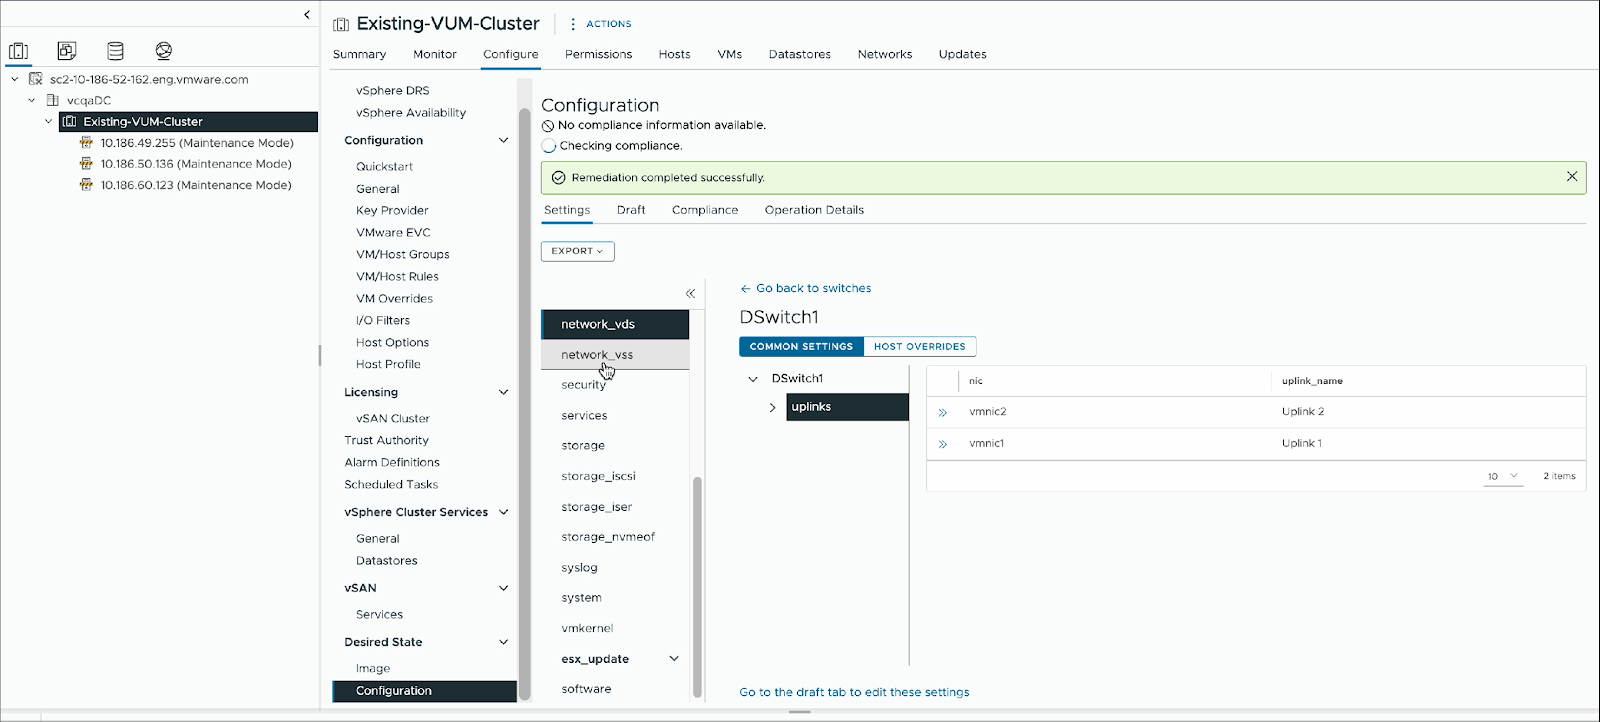Select the vmkernel category

pos(587,628)
